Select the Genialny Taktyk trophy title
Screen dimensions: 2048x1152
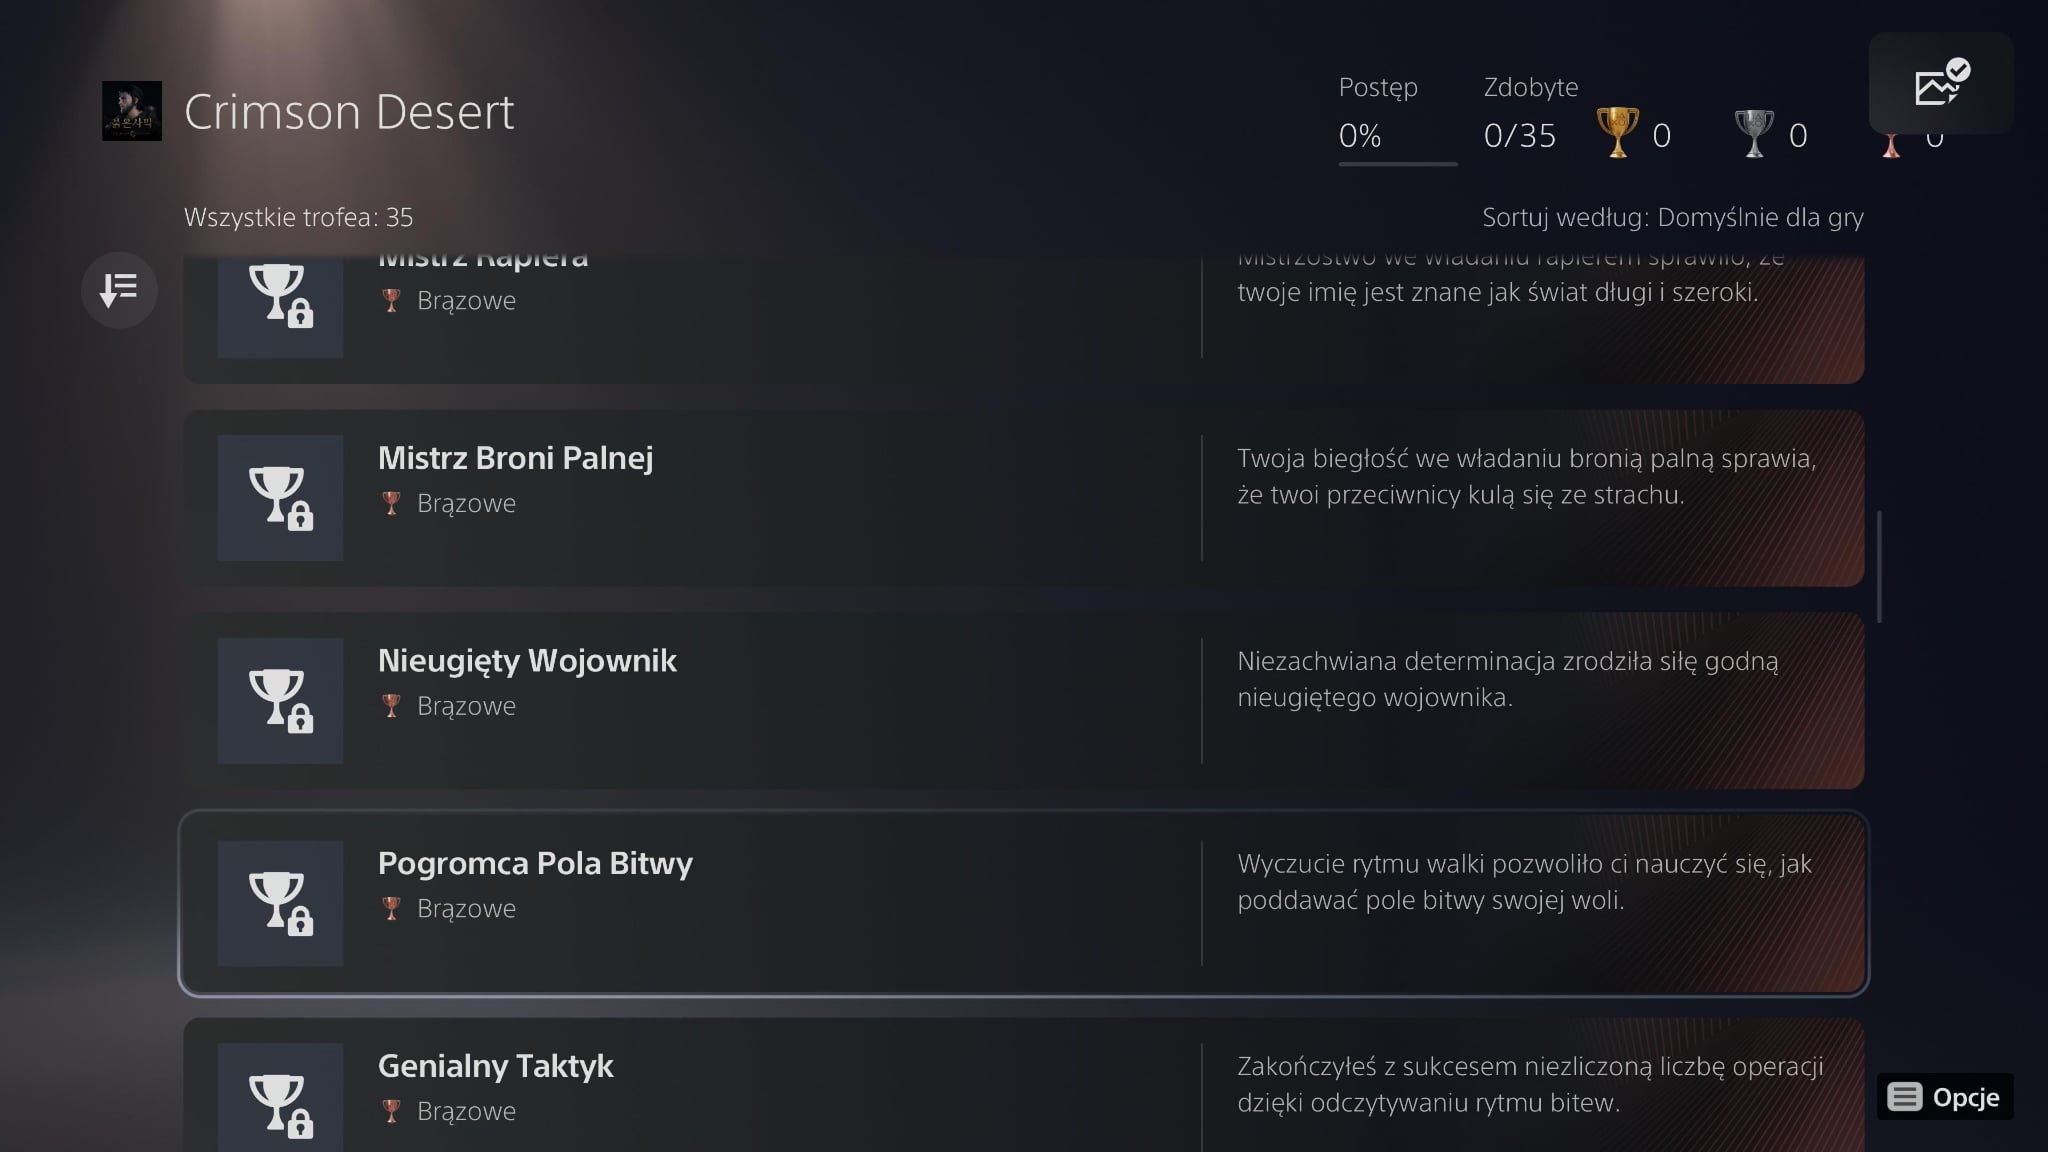tap(495, 1066)
